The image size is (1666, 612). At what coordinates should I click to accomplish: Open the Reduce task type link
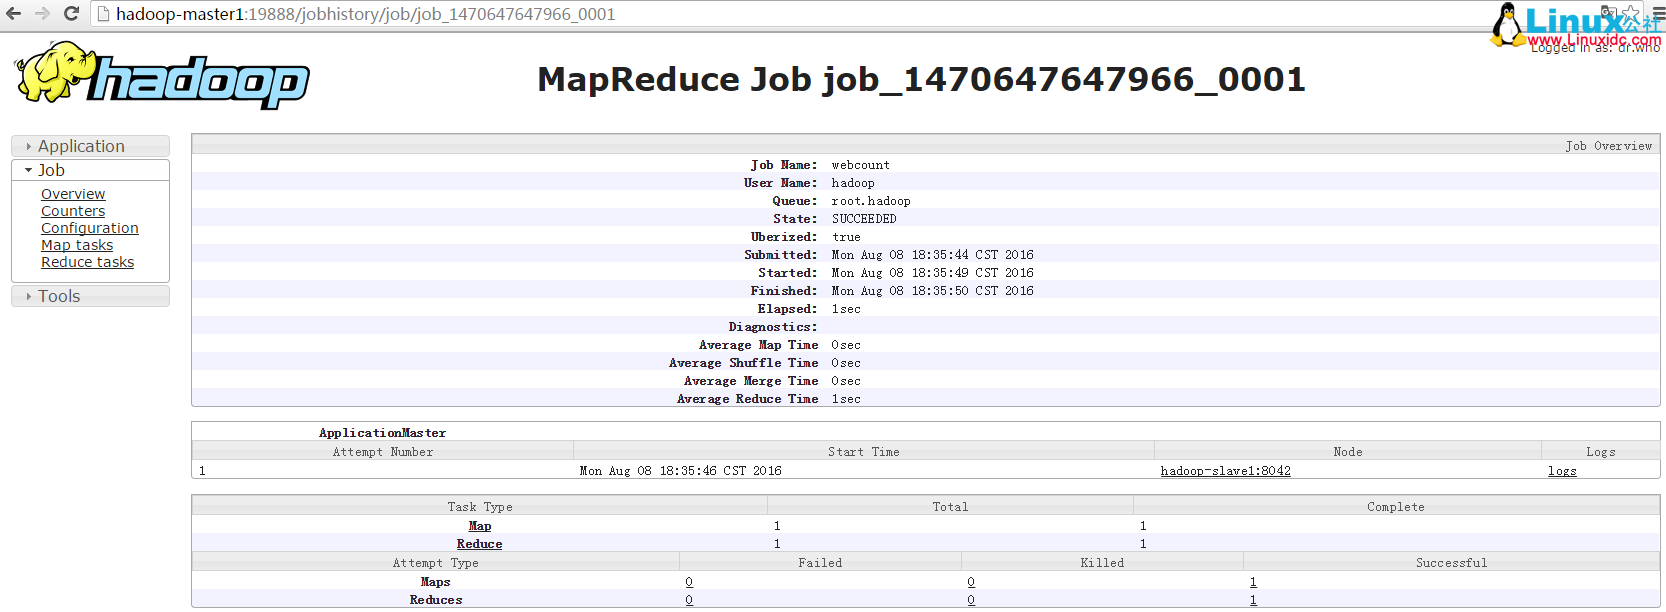point(480,544)
